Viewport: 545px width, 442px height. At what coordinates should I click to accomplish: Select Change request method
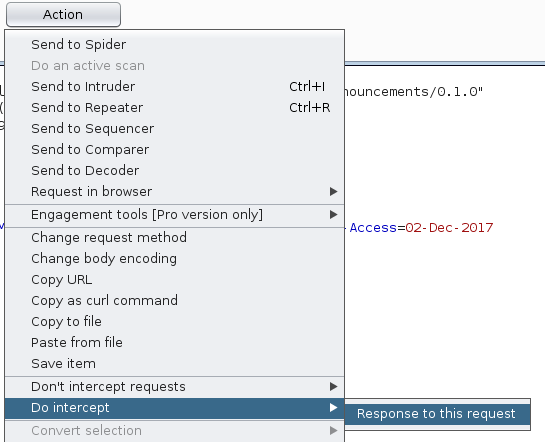(174, 237)
